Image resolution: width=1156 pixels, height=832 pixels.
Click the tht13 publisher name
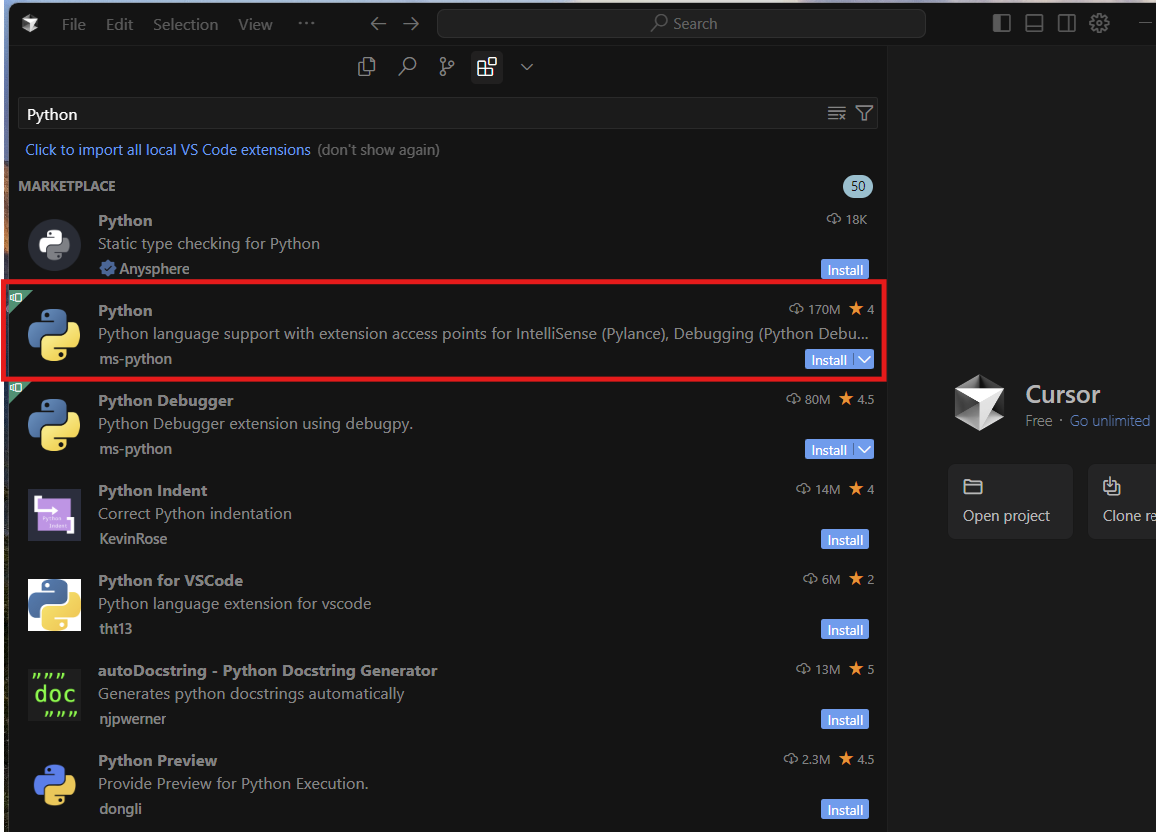pos(116,629)
